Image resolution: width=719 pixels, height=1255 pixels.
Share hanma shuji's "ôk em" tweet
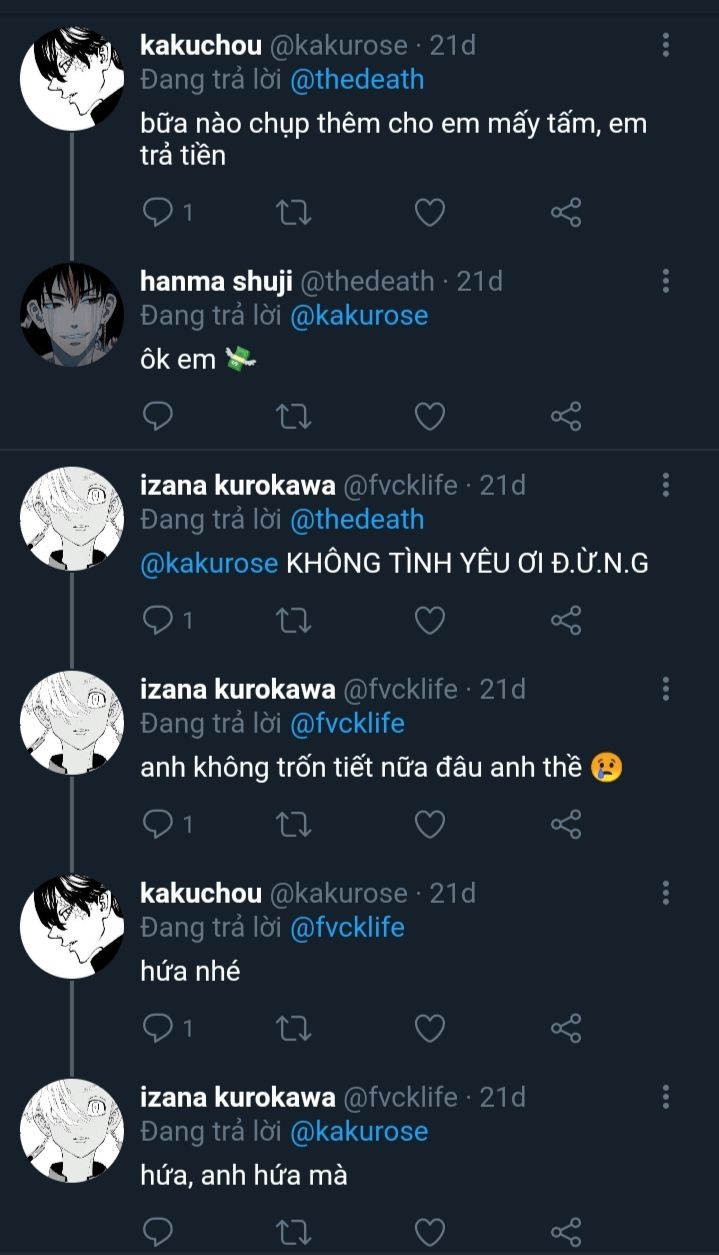click(x=566, y=416)
